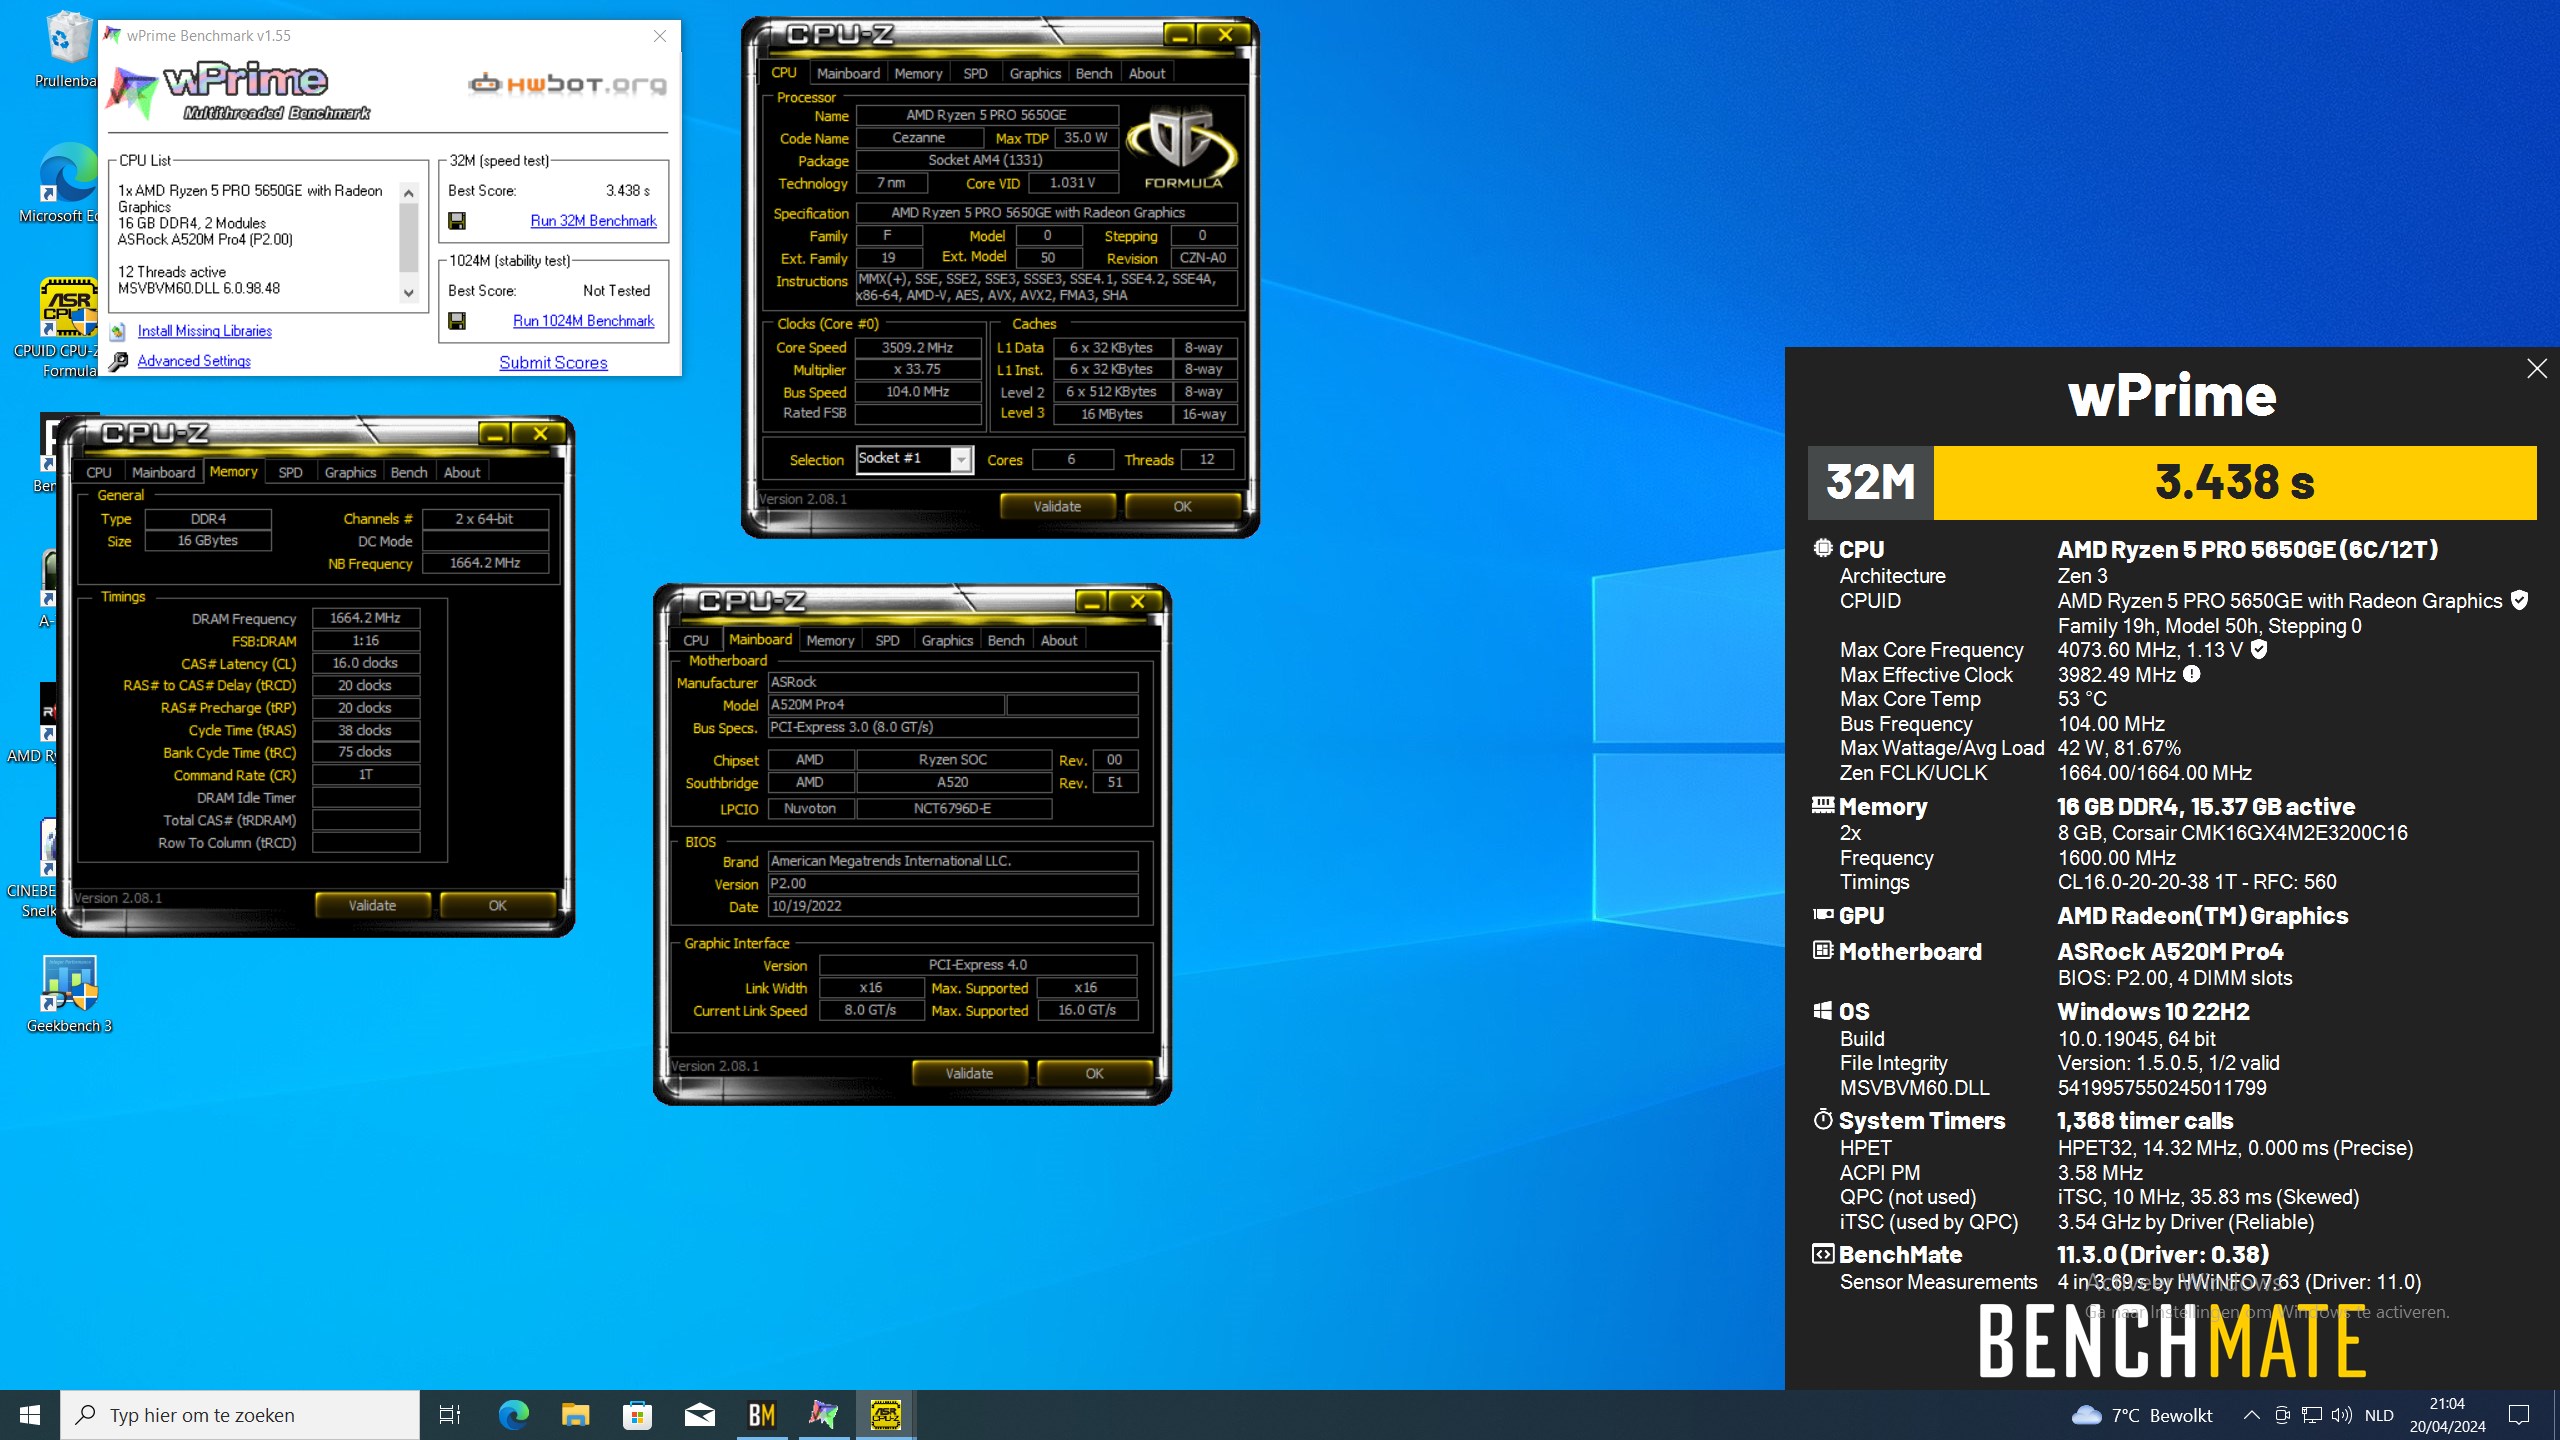This screenshot has width=2560, height=1440.
Task: Click Submit Scores link in wPrime
Action: coord(553,362)
